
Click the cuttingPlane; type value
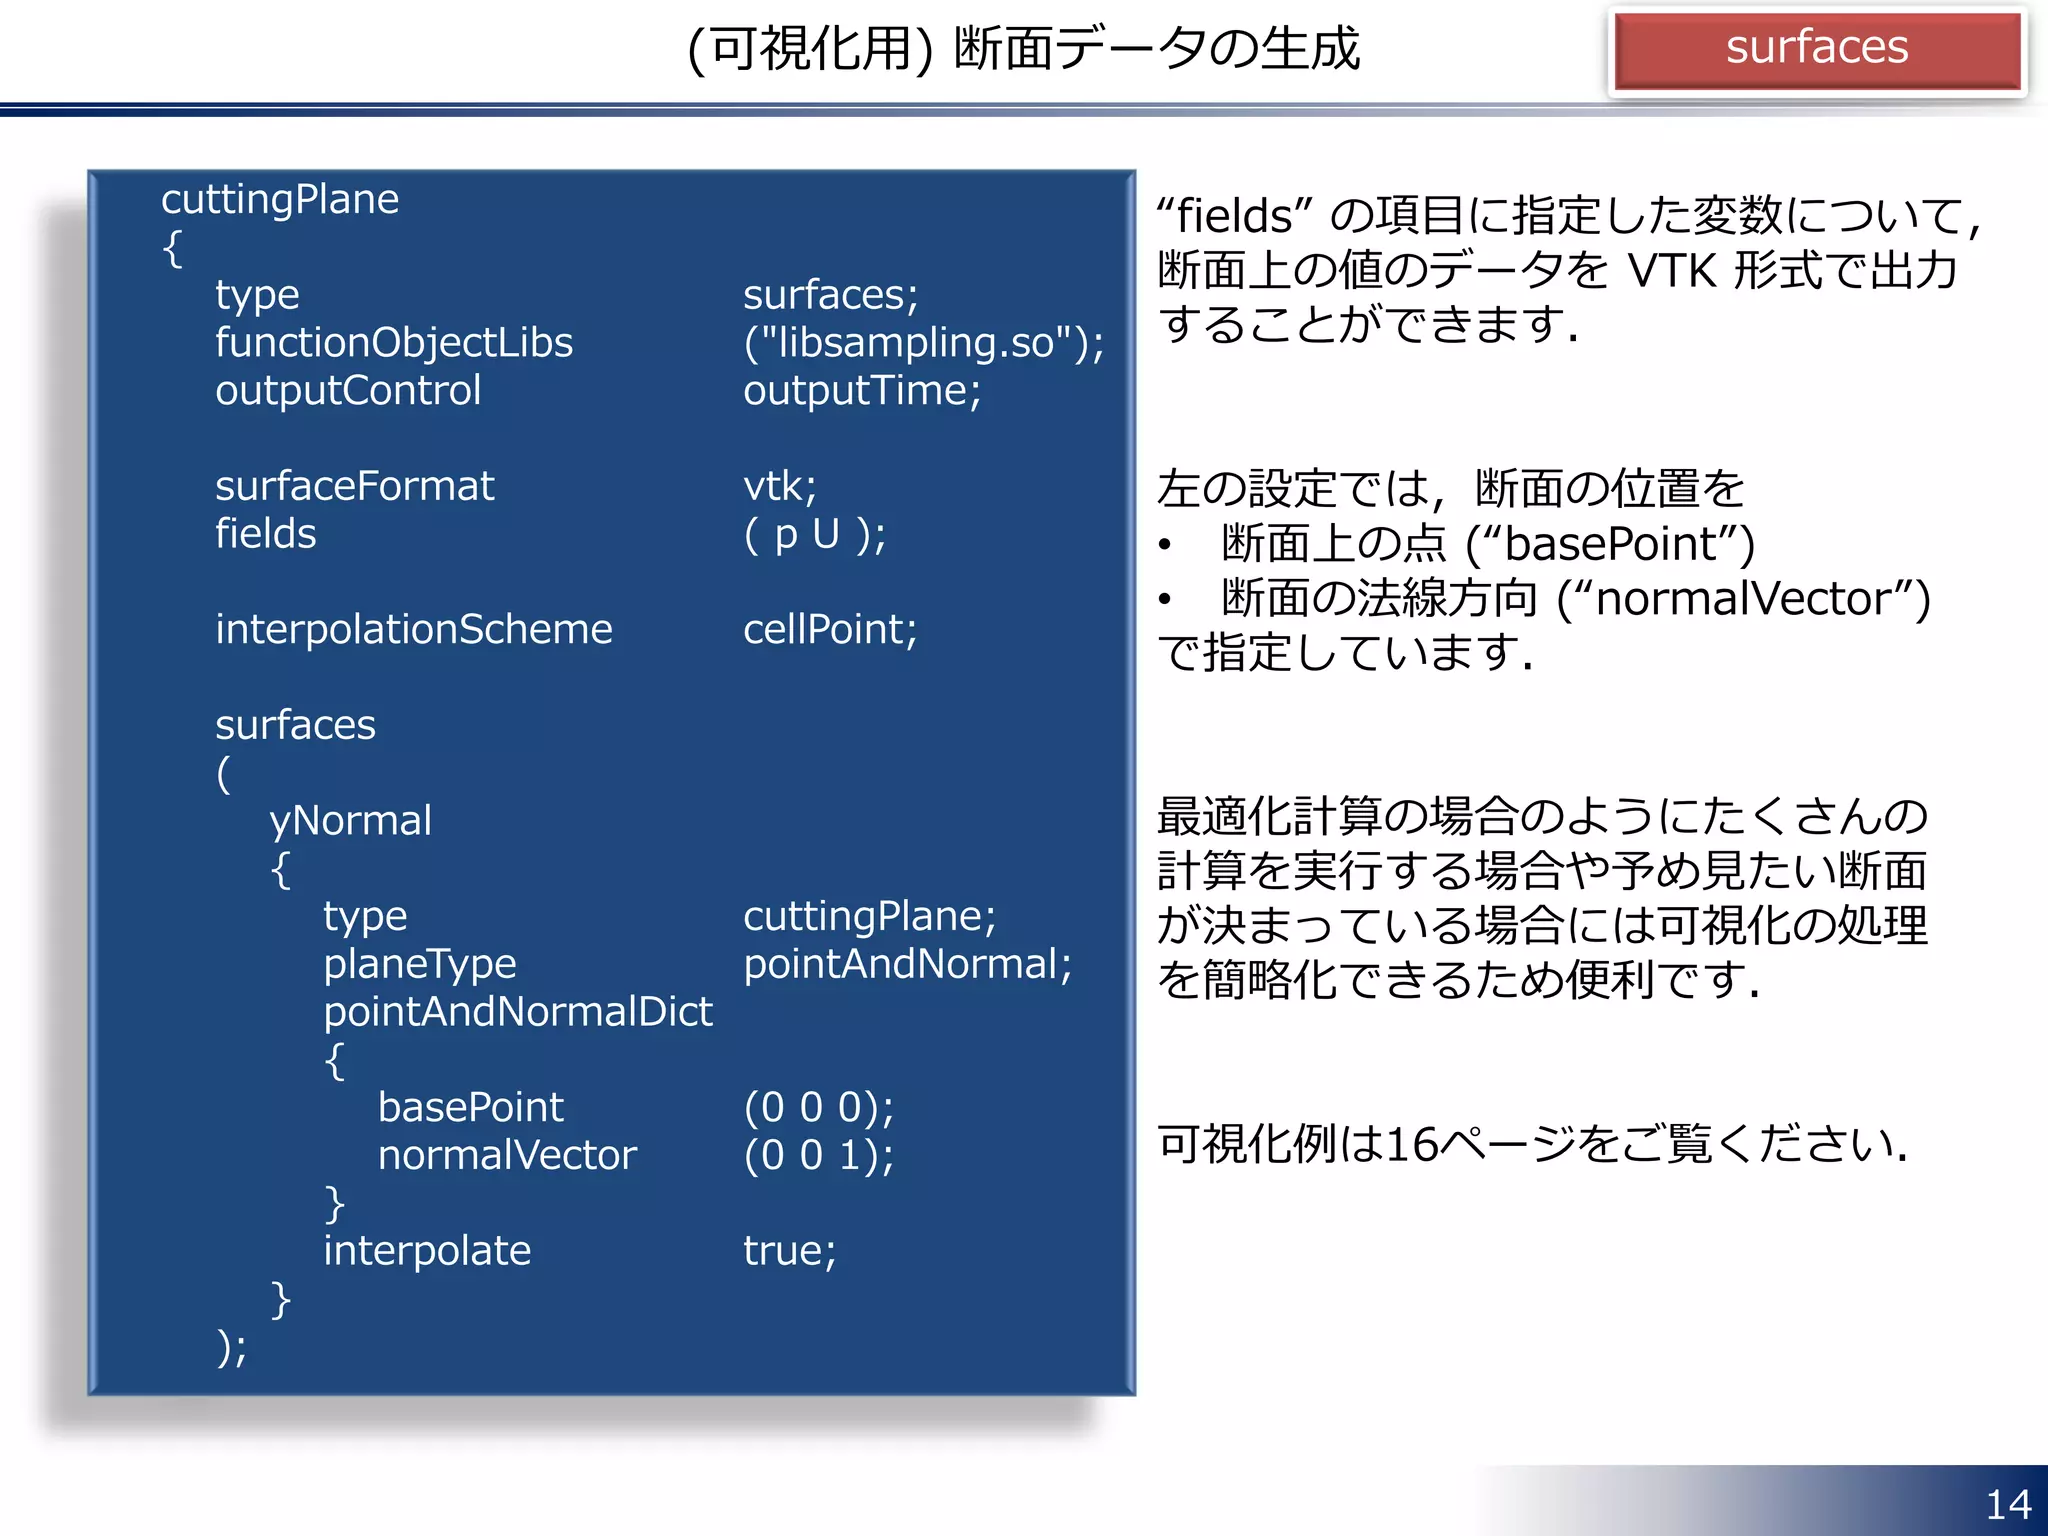pos(870,916)
